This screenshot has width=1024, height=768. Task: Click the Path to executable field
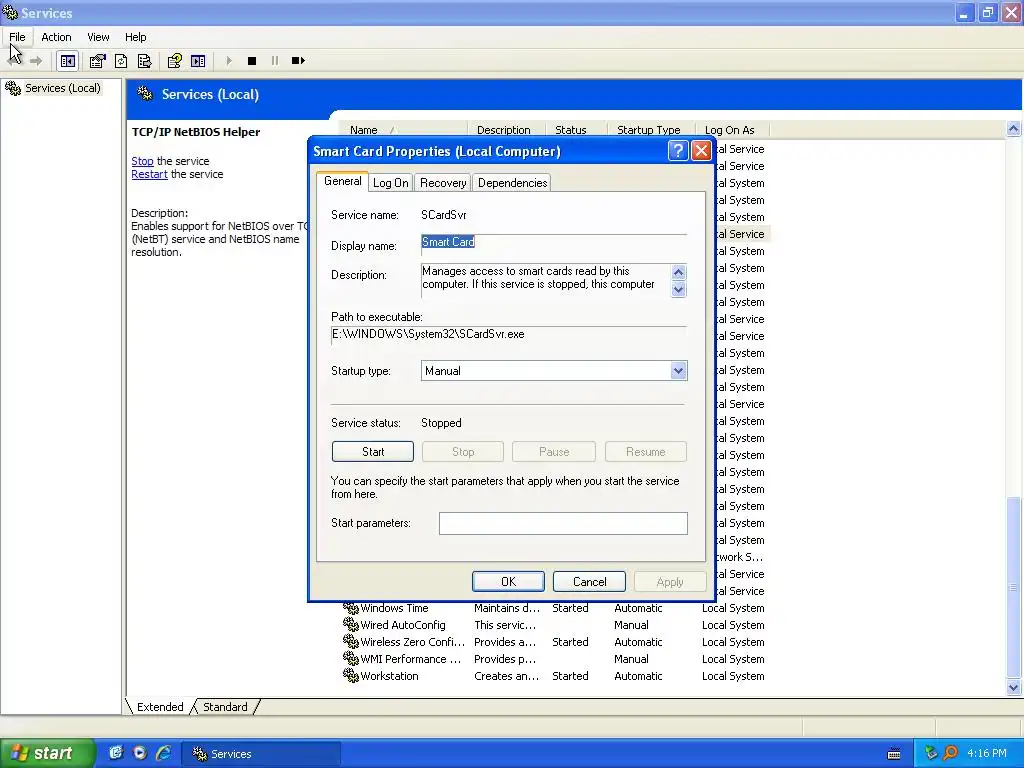[509, 334]
